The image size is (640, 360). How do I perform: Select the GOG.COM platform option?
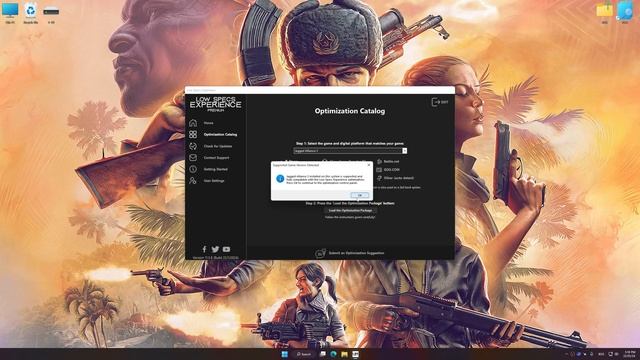388,170
